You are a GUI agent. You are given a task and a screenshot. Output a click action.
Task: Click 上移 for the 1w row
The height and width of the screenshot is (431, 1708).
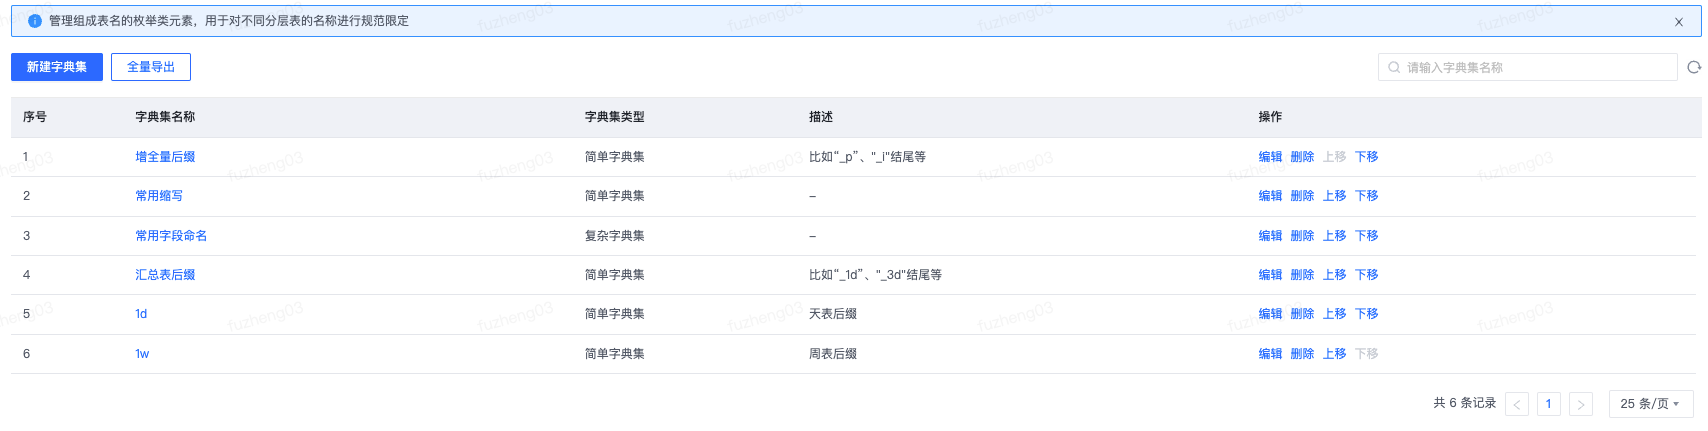[1334, 354]
